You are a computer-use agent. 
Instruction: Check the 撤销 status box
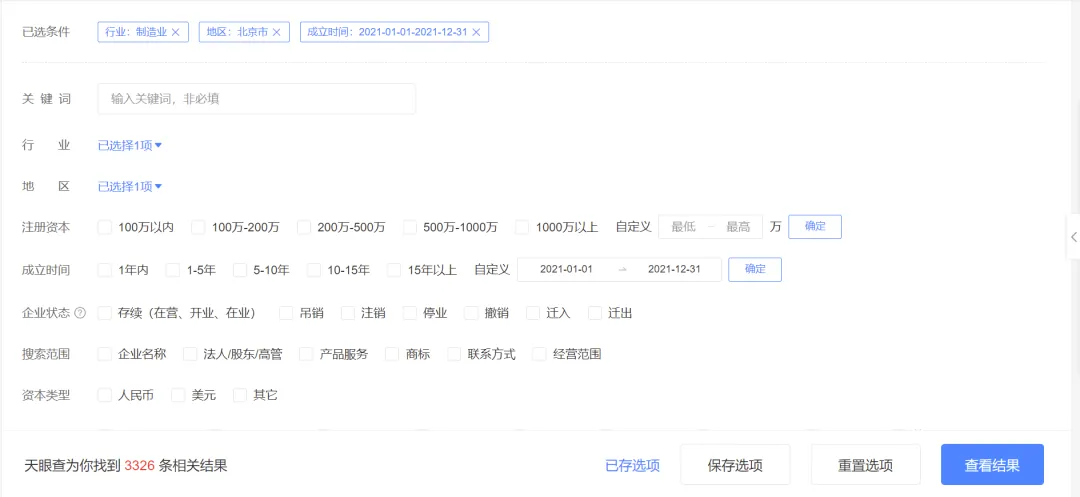[471, 313]
